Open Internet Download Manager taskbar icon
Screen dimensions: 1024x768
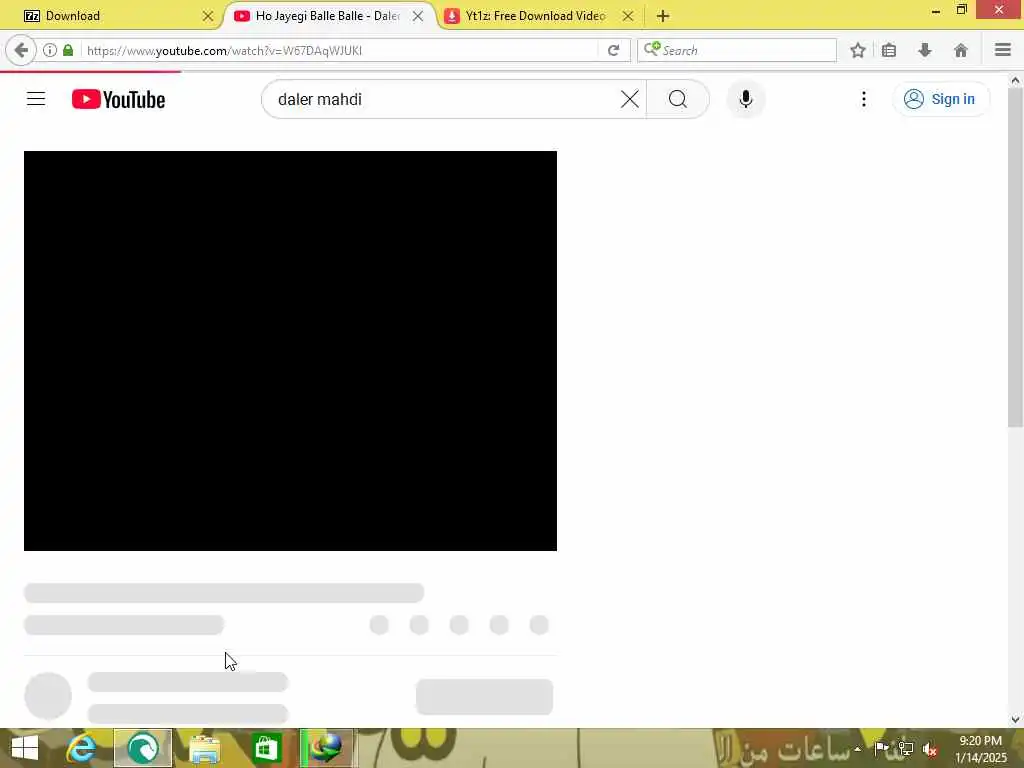[x=328, y=748]
